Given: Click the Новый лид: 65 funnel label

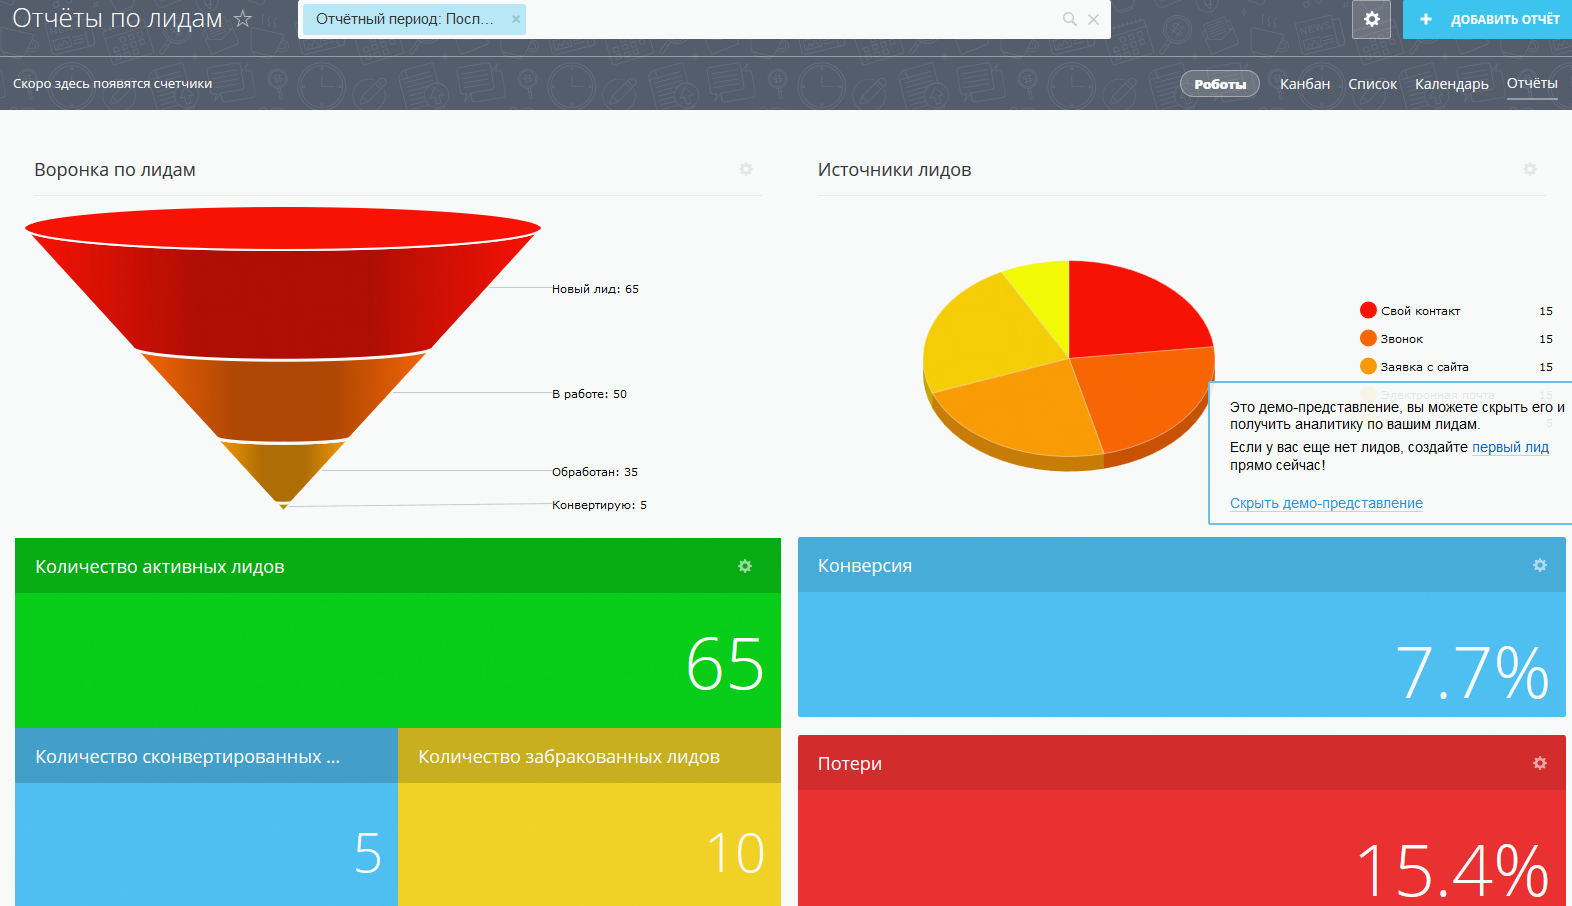Looking at the screenshot, I should (595, 289).
